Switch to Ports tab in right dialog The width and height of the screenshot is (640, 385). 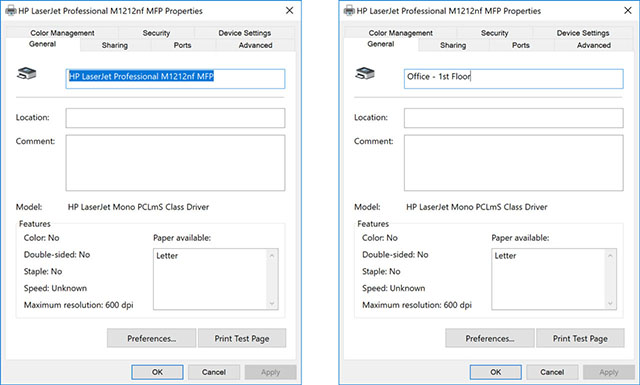click(x=521, y=45)
